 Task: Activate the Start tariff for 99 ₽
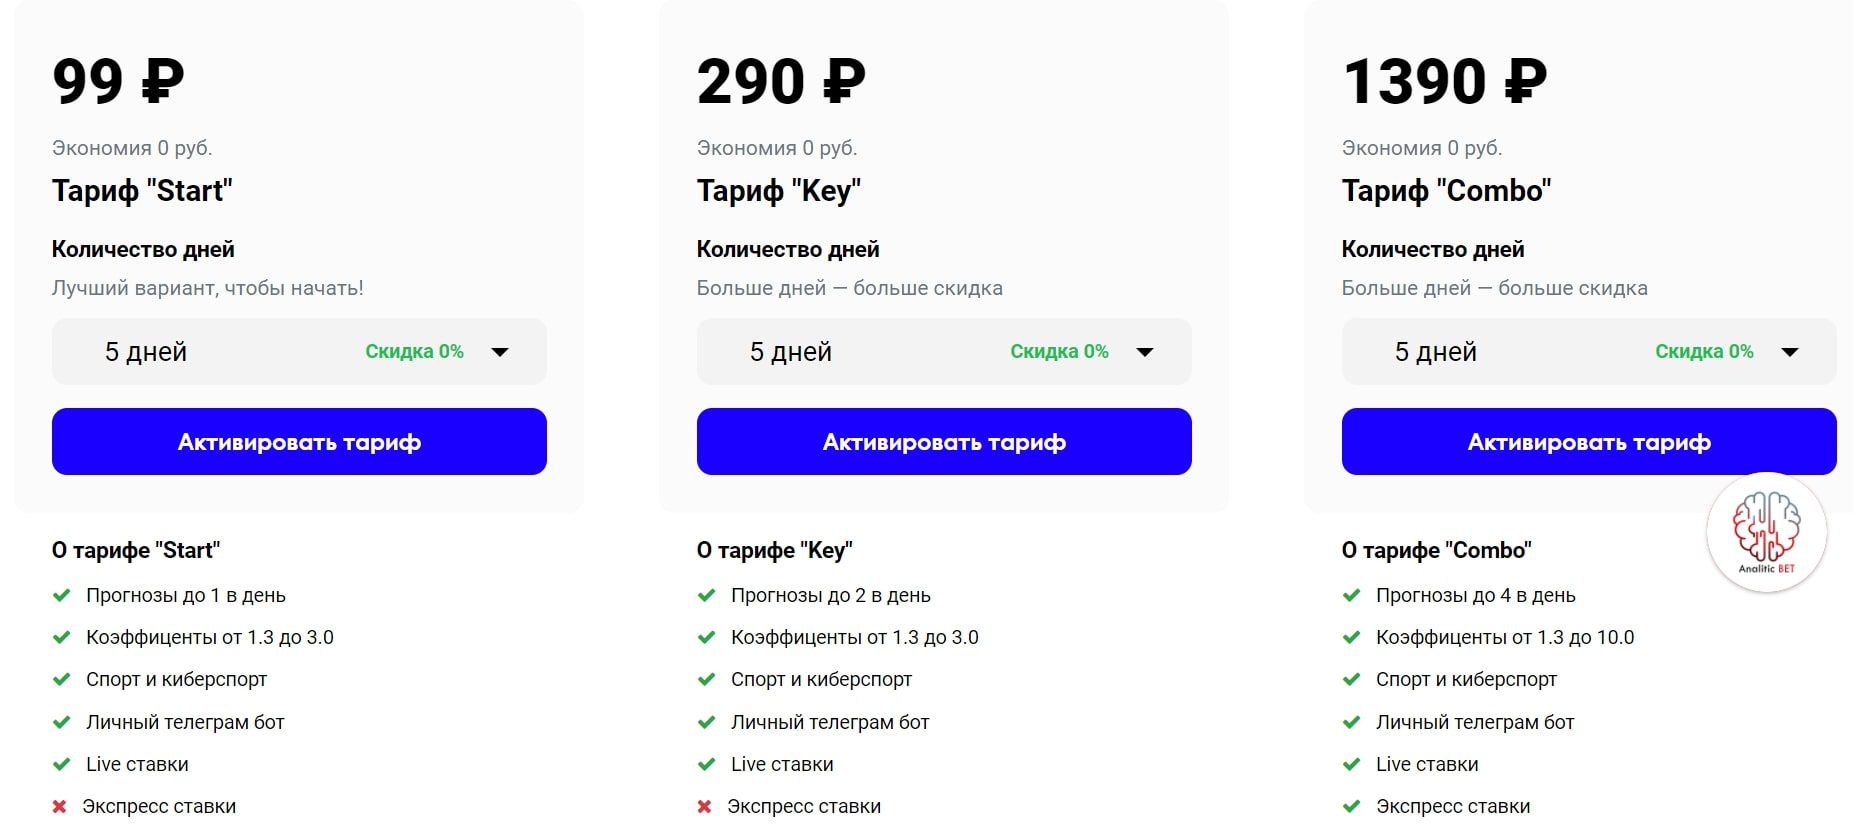coord(299,441)
